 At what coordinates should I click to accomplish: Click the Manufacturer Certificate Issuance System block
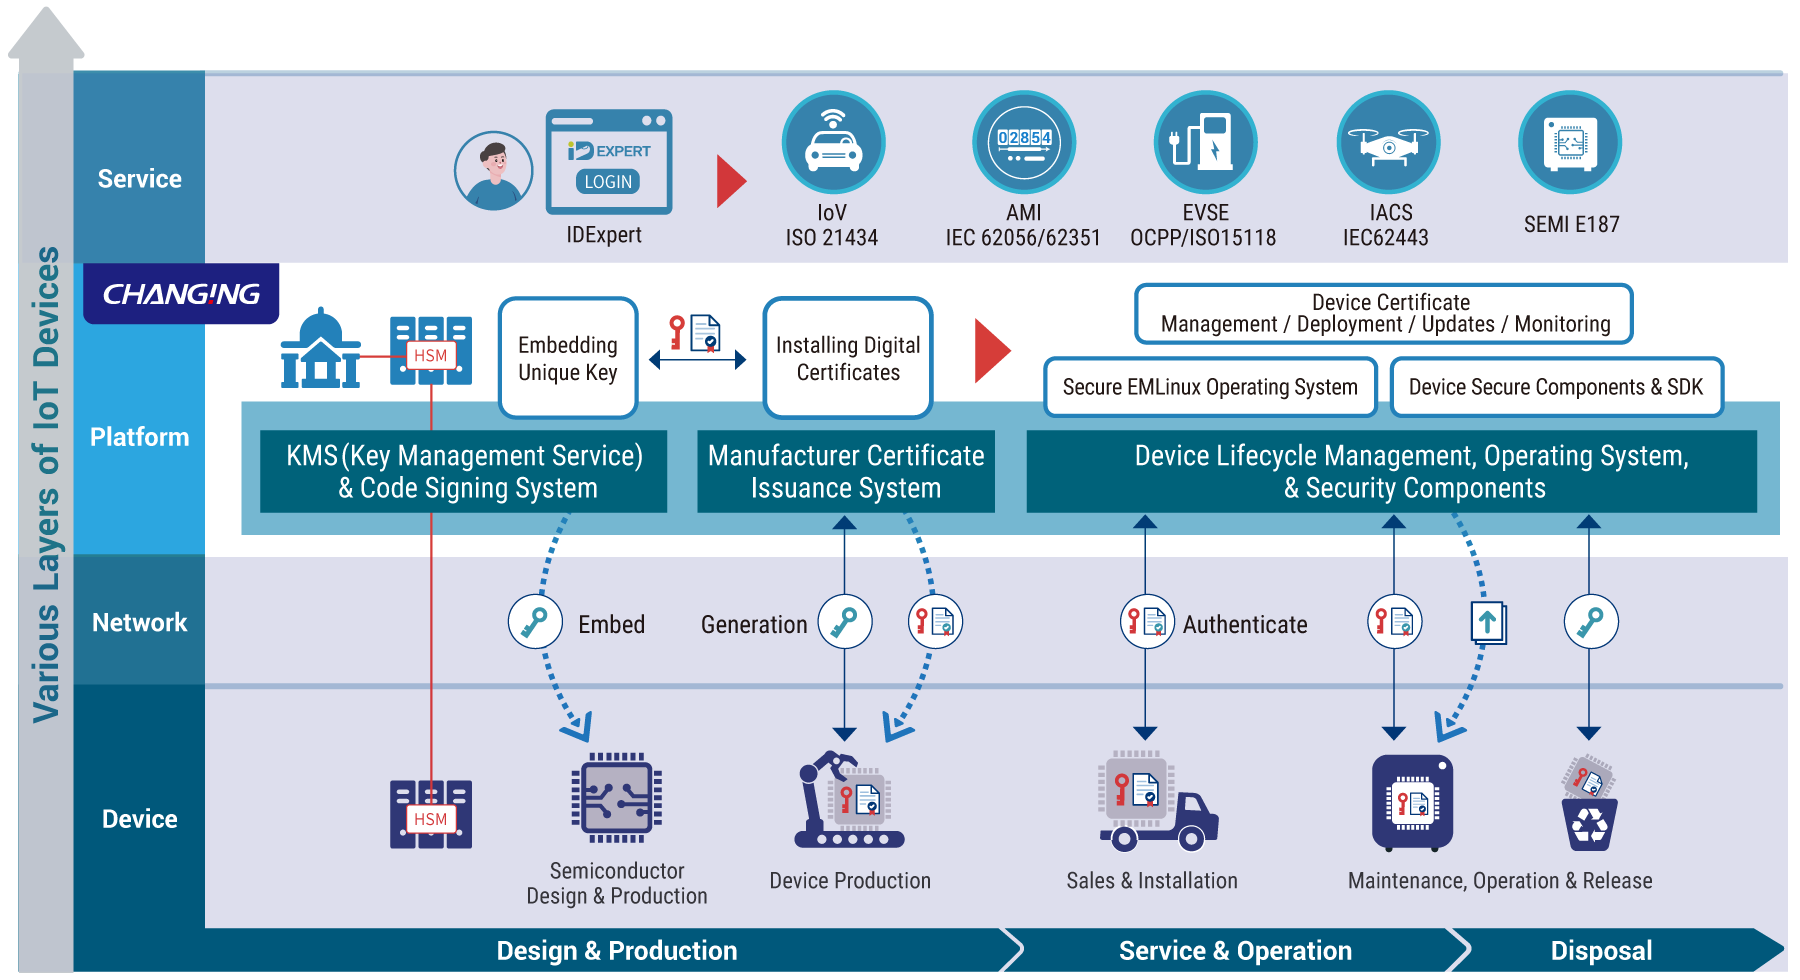click(x=846, y=471)
